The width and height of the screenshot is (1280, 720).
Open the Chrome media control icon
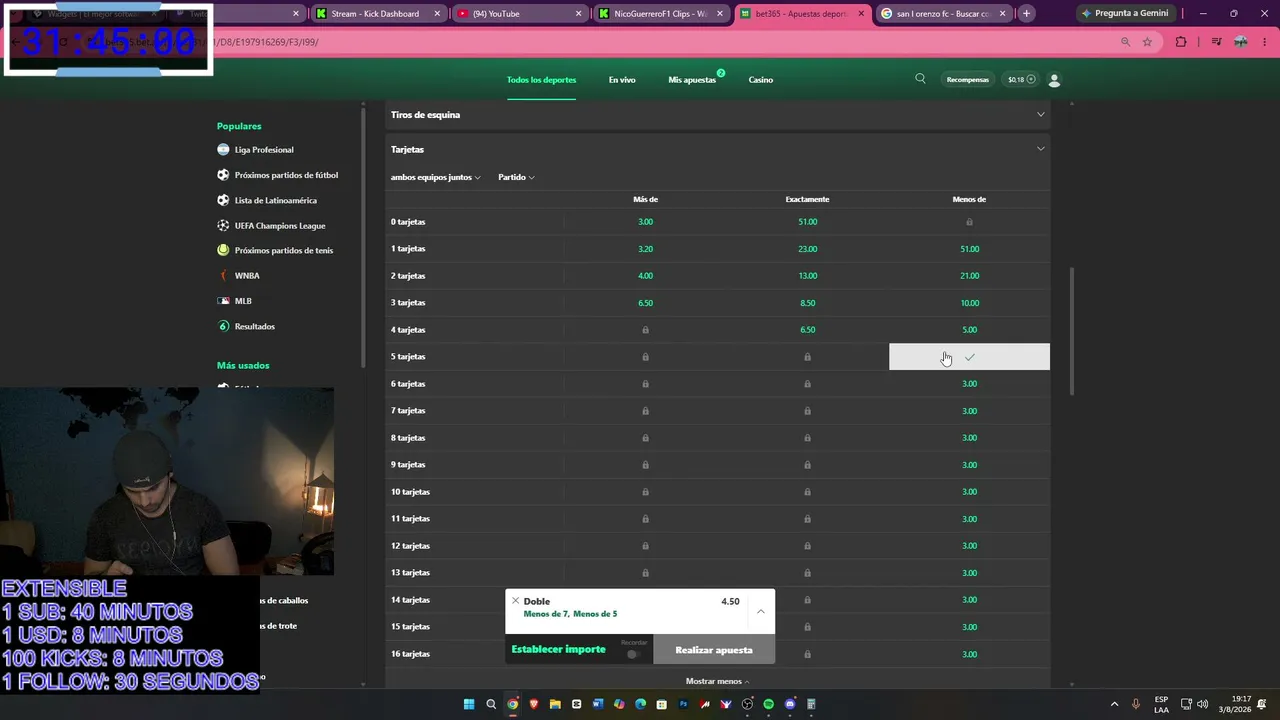(x=1216, y=42)
